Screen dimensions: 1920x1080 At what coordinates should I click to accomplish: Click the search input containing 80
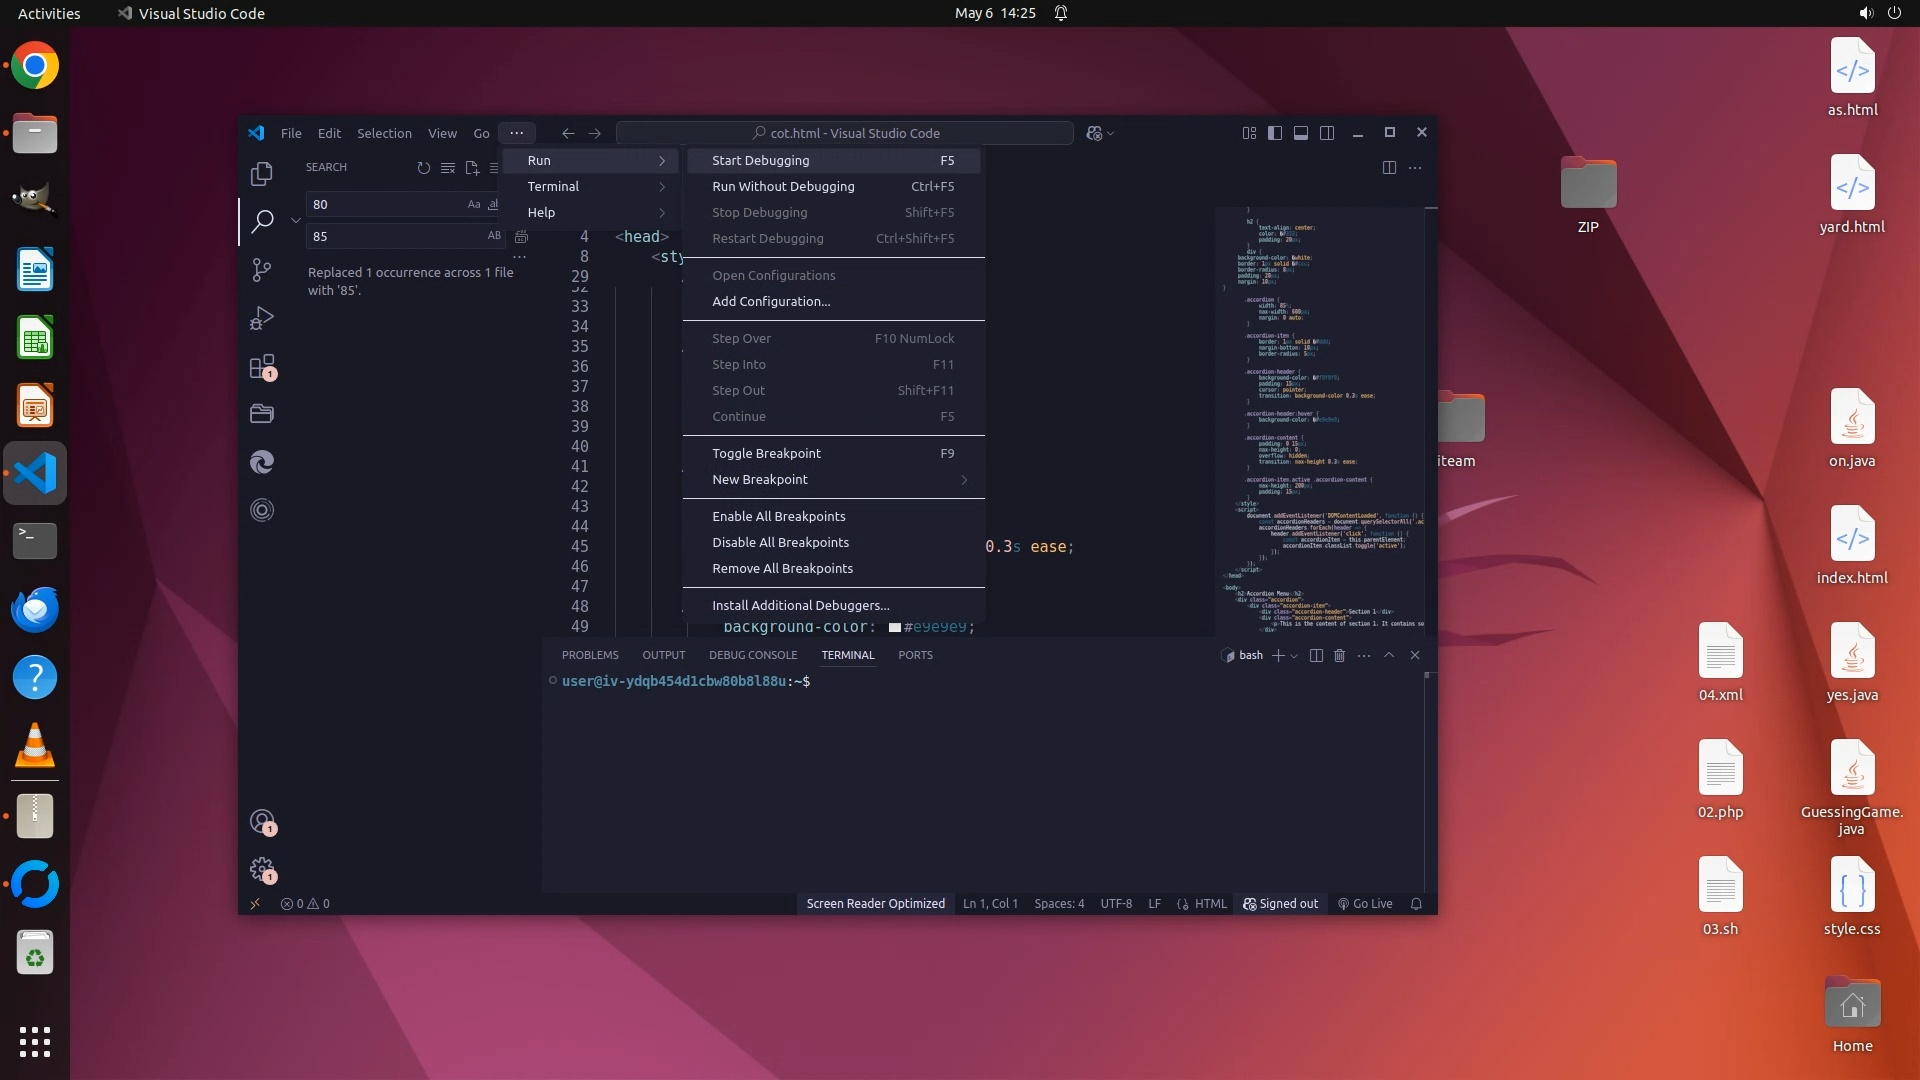click(385, 204)
